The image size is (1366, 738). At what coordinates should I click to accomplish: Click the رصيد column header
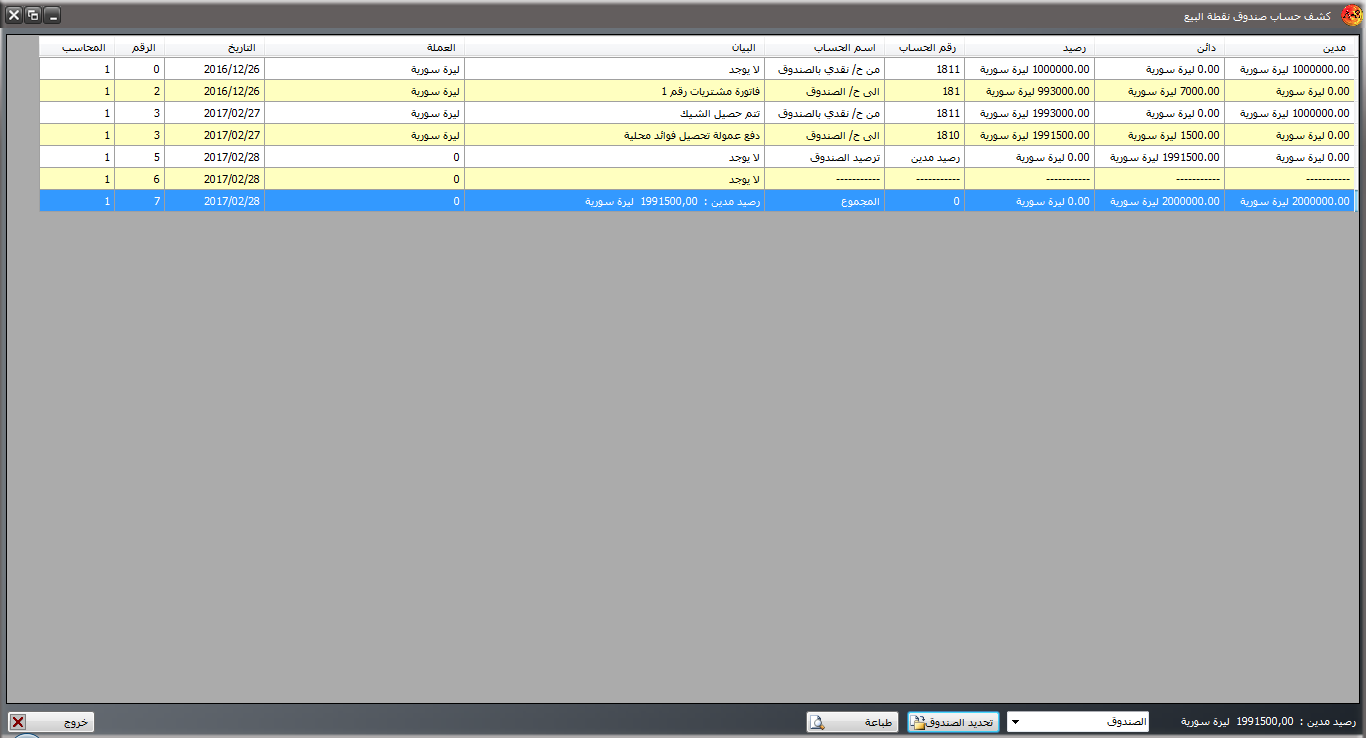point(1029,47)
